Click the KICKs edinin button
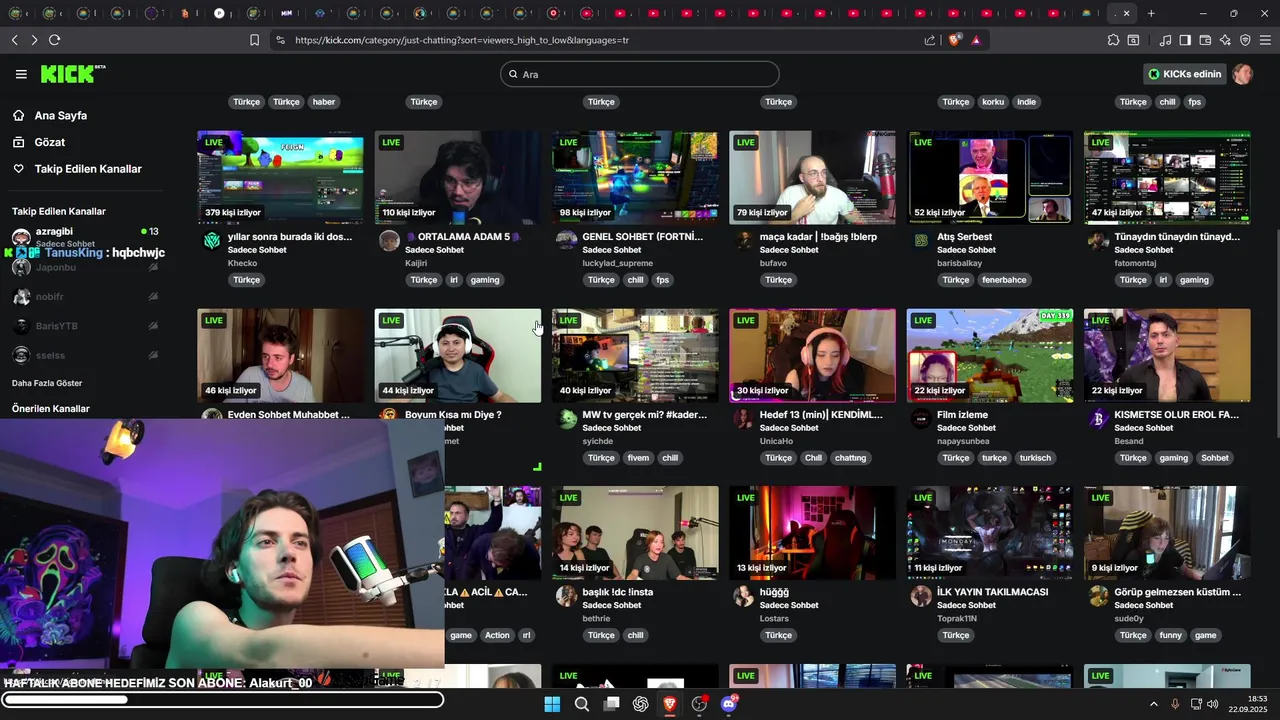The height and width of the screenshot is (720, 1280). click(1185, 74)
